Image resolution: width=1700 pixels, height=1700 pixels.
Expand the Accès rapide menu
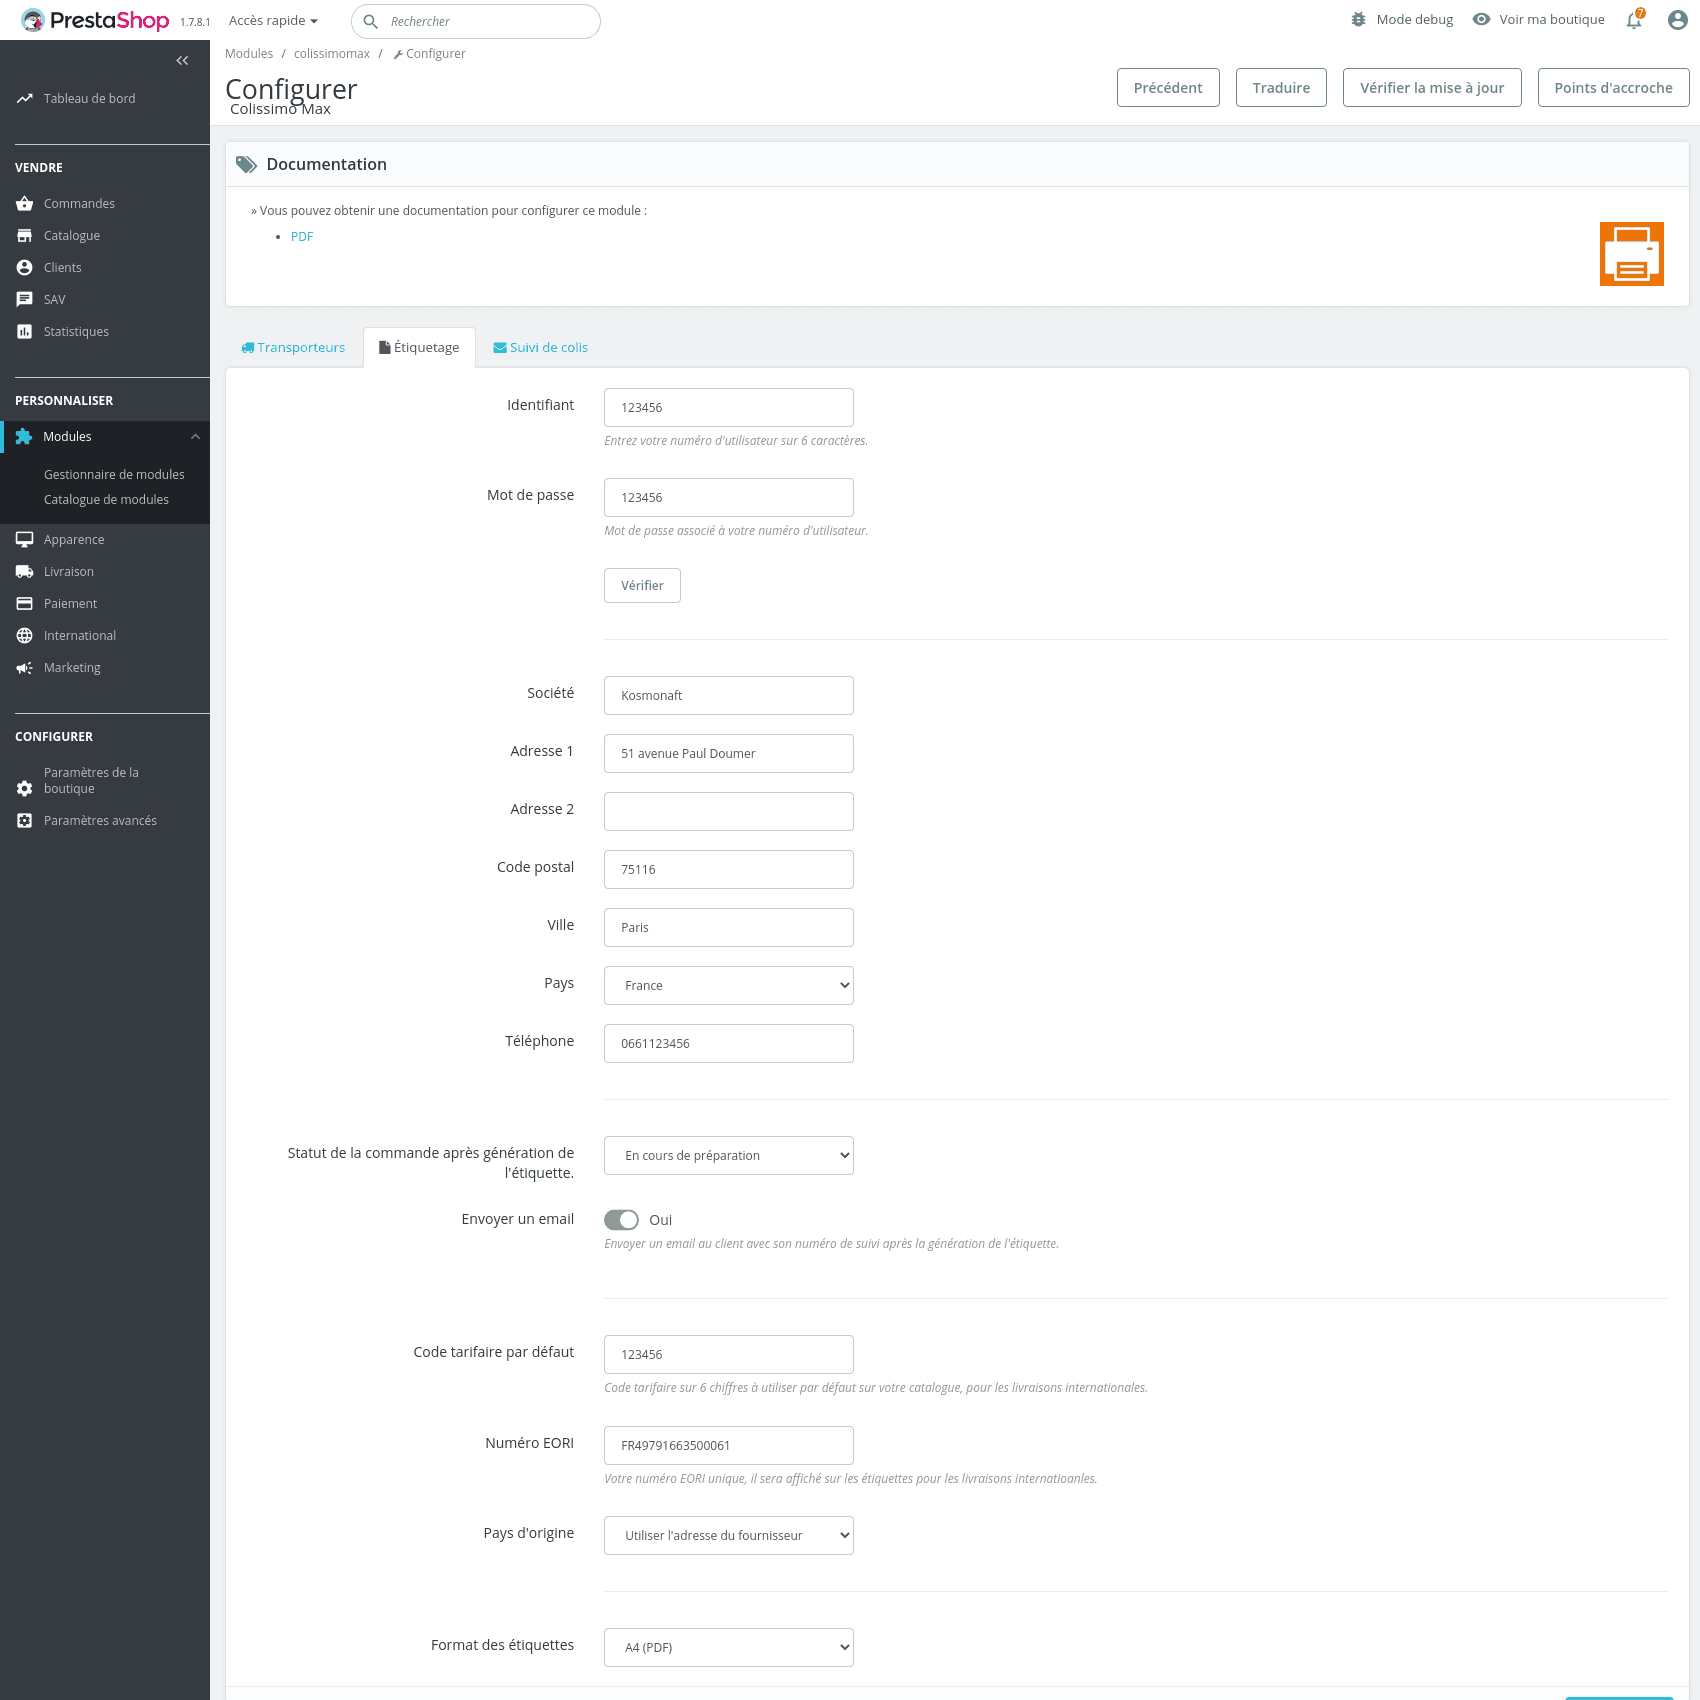click(273, 21)
